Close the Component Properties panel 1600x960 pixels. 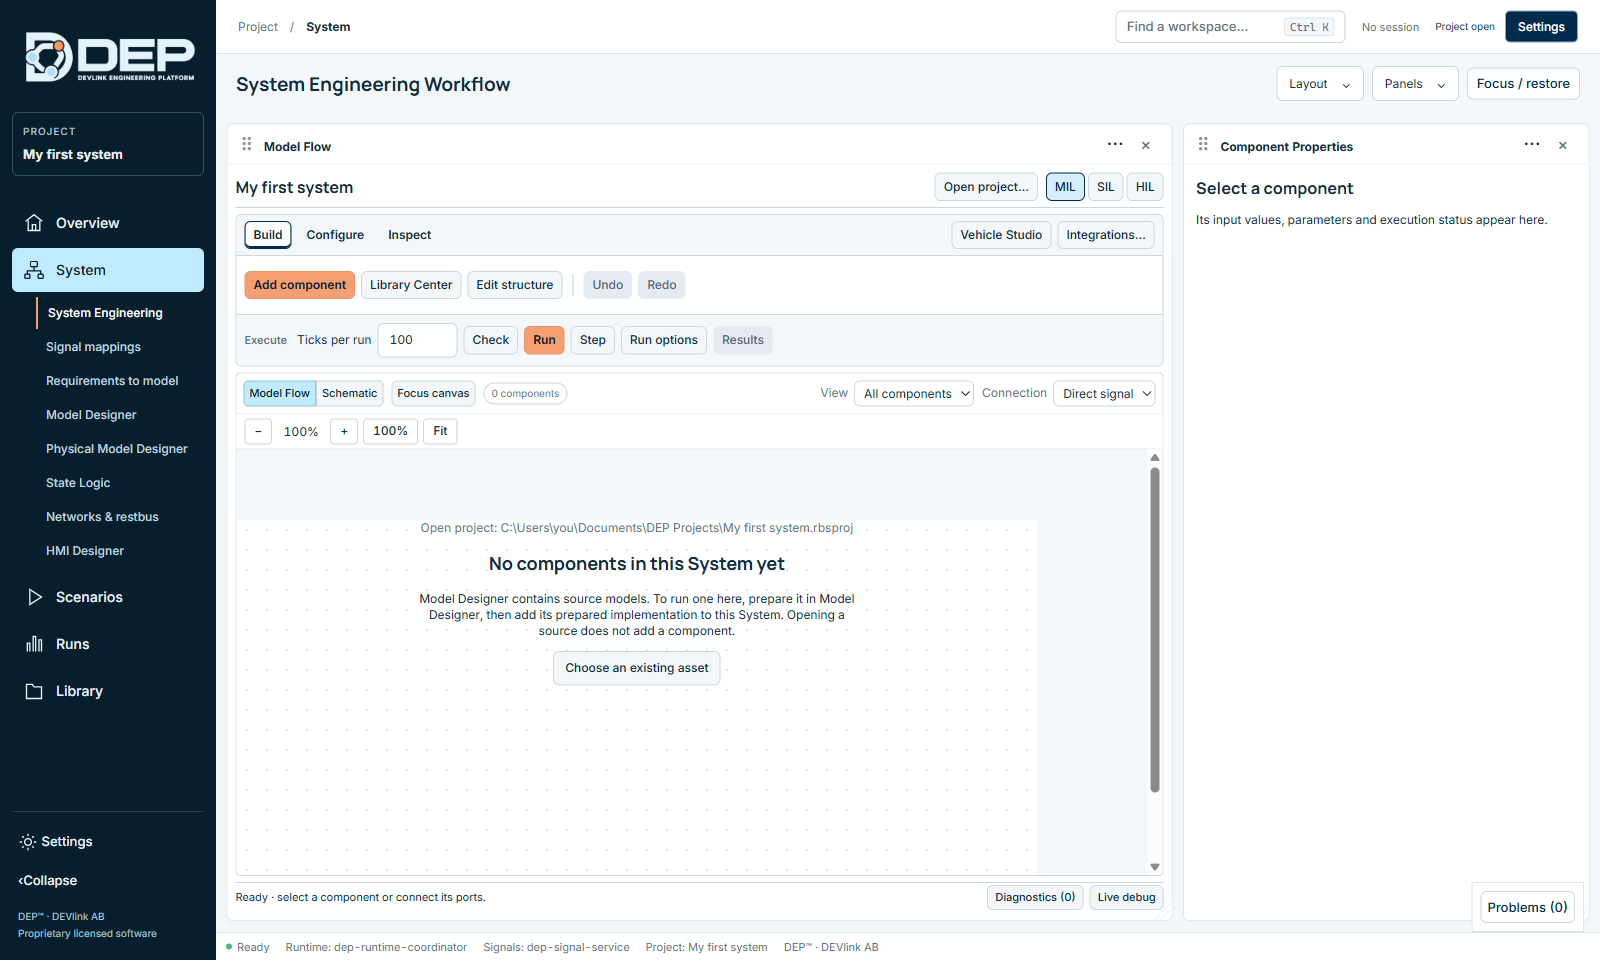click(x=1563, y=146)
